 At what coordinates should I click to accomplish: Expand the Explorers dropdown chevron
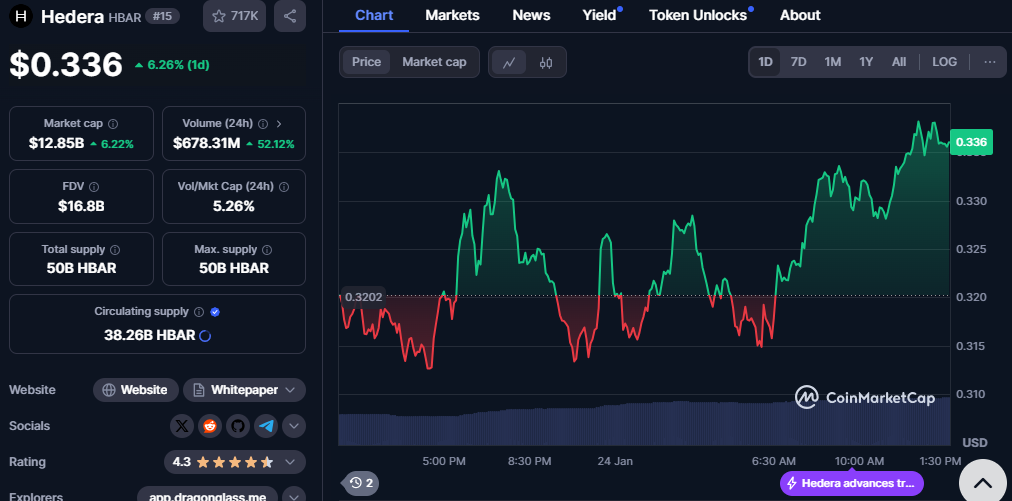point(294,497)
